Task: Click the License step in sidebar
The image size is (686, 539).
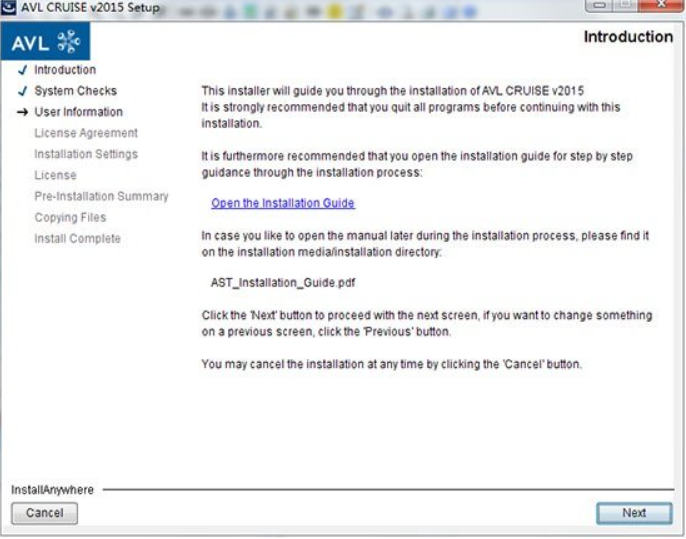Action: [x=56, y=175]
